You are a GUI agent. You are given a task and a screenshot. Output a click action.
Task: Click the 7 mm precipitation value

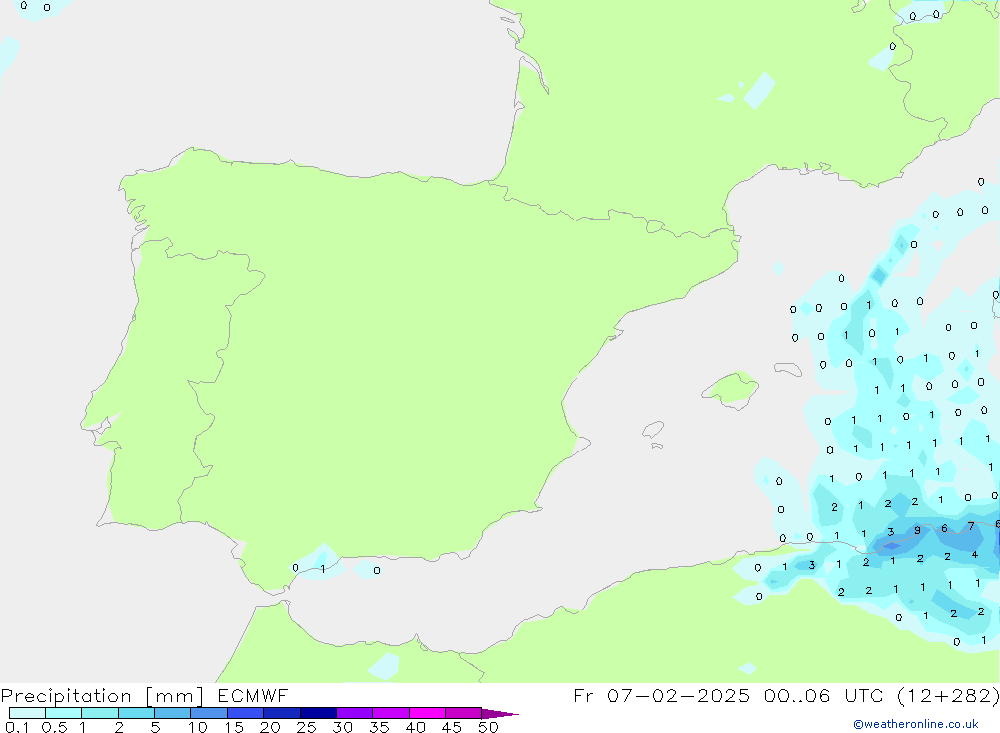(x=970, y=526)
